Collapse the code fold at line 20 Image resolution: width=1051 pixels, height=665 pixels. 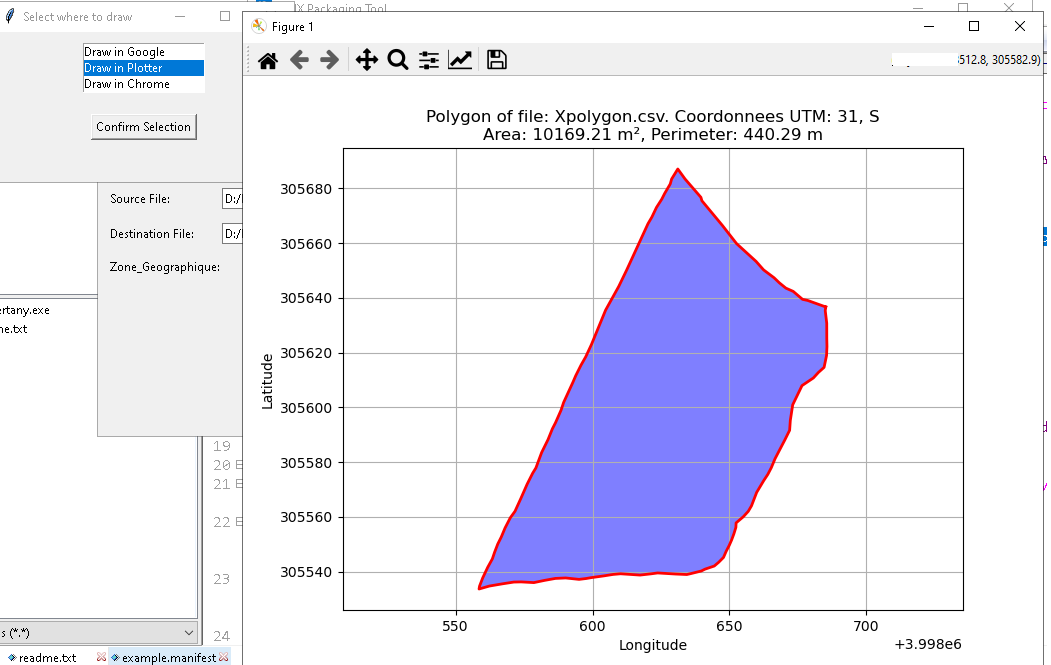tap(238, 465)
